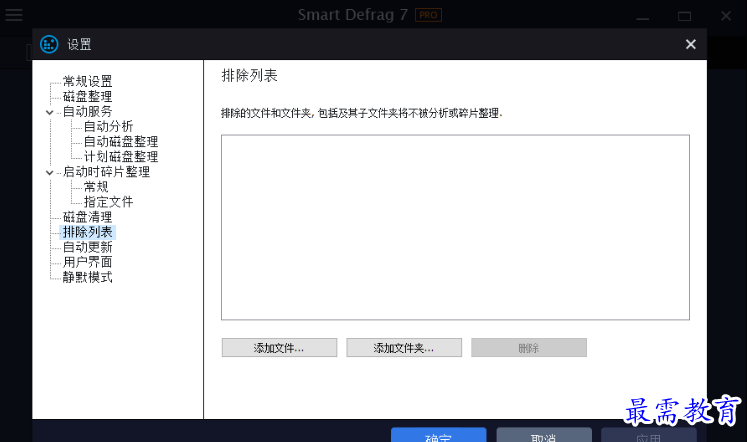Viewport: 747px width, 442px height.
Task: Open the 自动服务 settings category
Action: [x=88, y=111]
